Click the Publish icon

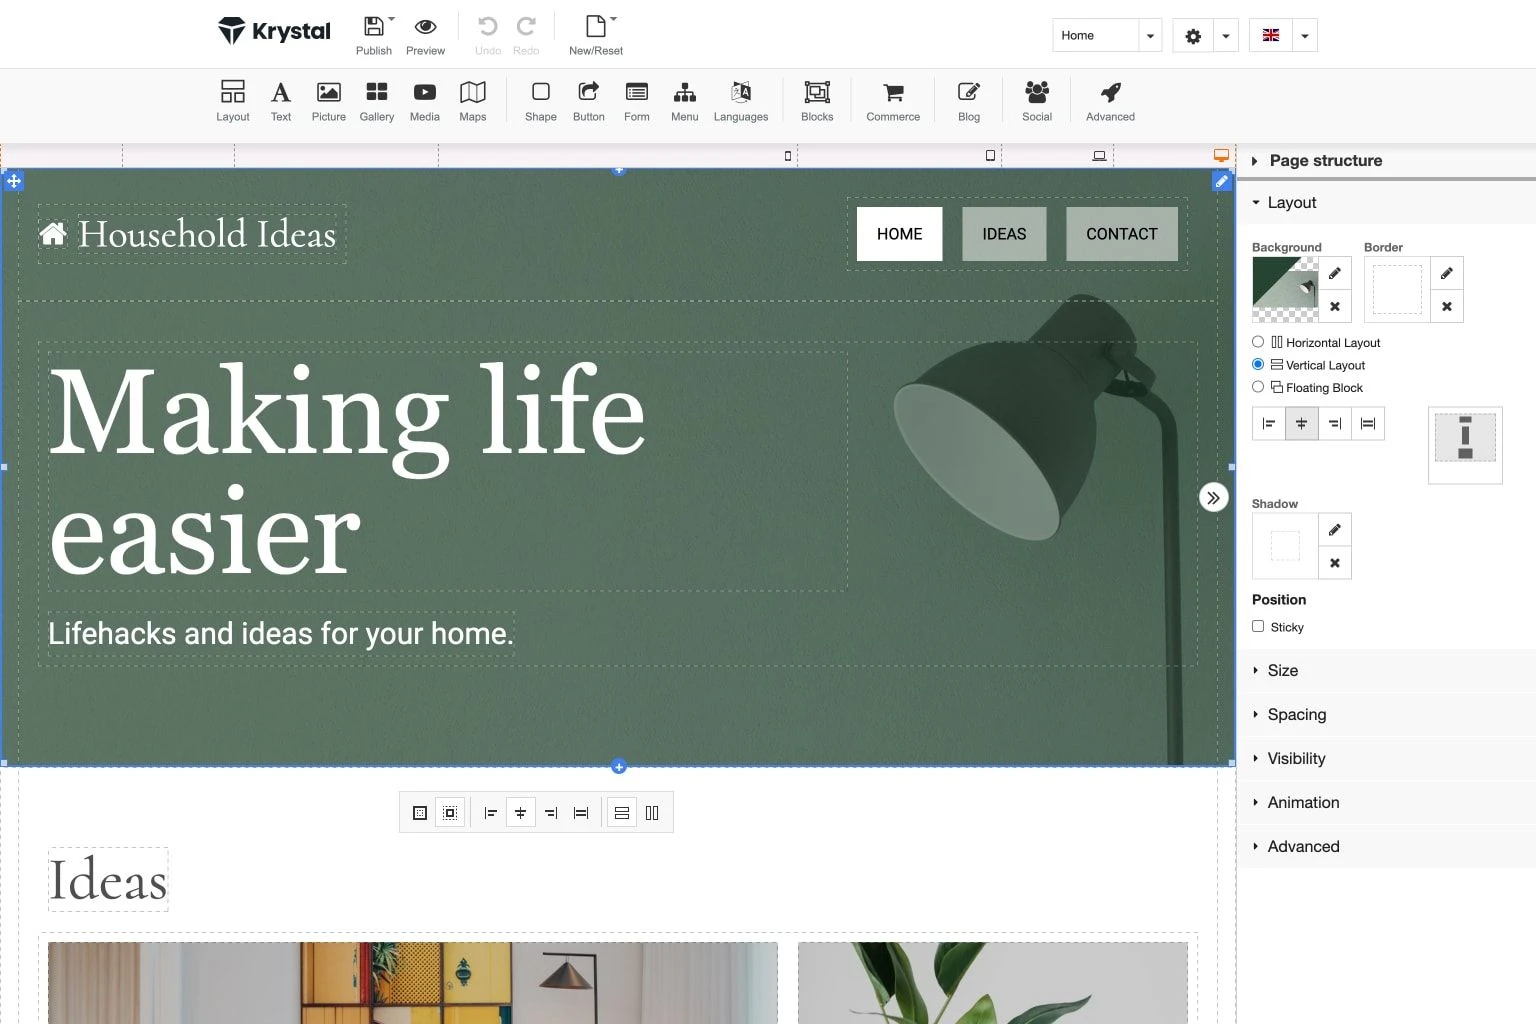(373, 27)
